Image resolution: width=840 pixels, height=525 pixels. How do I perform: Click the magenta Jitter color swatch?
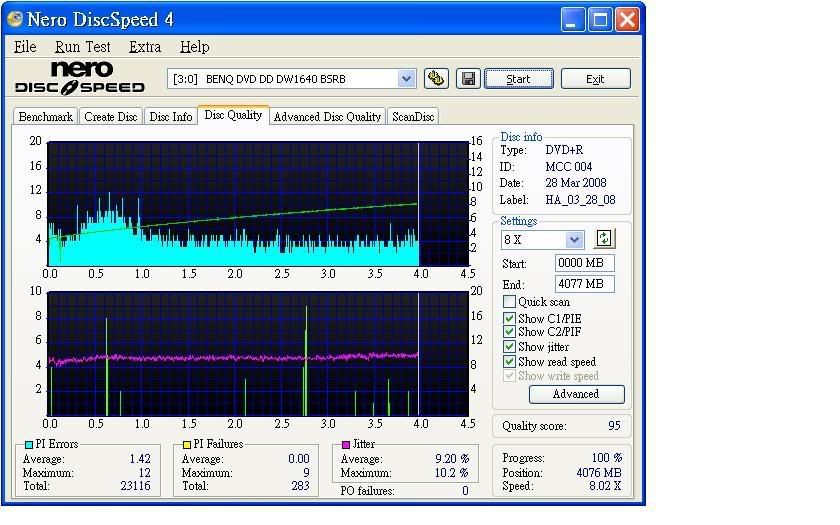click(x=346, y=445)
